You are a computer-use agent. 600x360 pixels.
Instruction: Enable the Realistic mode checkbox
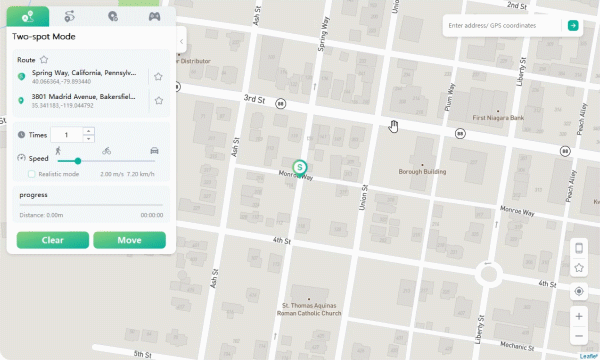click(x=31, y=174)
